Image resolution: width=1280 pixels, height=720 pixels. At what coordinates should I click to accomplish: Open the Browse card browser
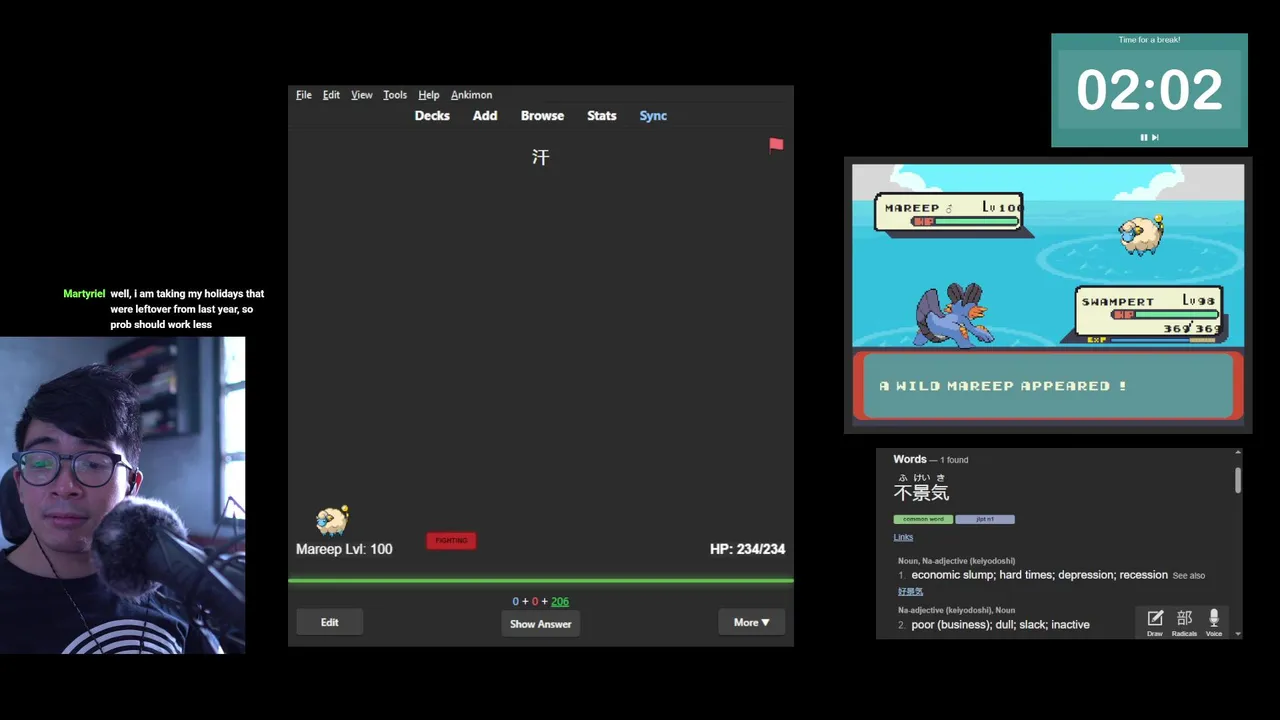[x=542, y=116]
